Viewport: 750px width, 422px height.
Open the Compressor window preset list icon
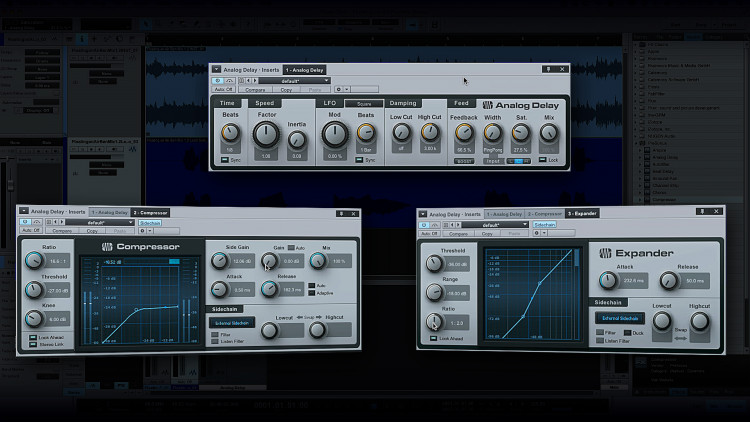(x=49, y=222)
